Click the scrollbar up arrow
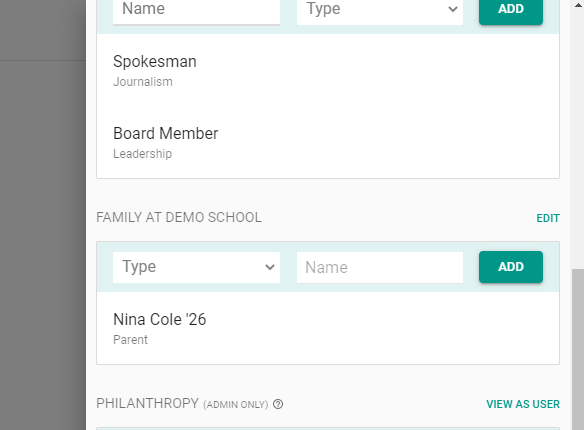This screenshot has width=584, height=430. click(578, 6)
